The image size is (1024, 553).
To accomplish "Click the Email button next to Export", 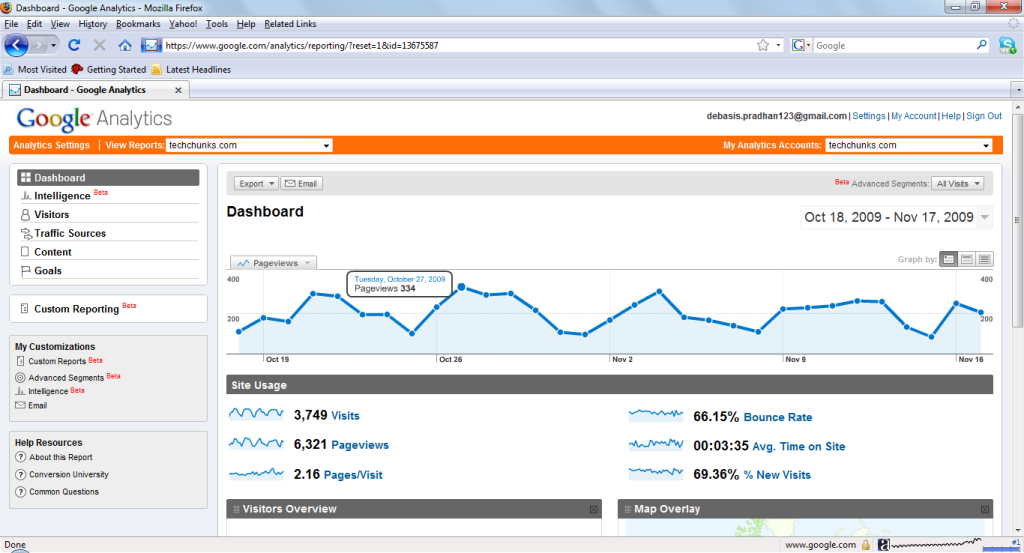I will 301,183.
